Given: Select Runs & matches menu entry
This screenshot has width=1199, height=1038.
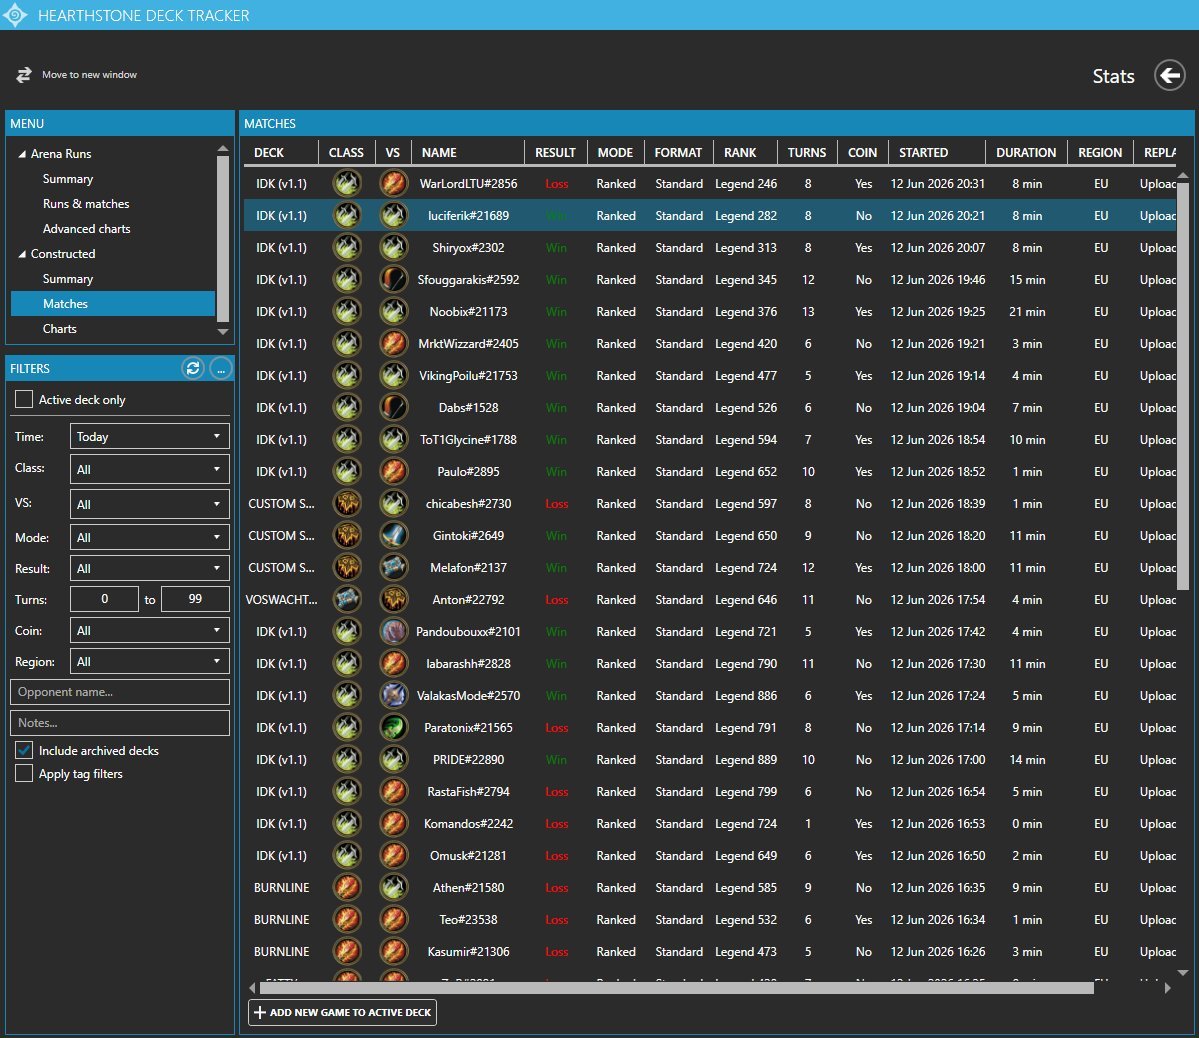Looking at the screenshot, I should (86, 203).
